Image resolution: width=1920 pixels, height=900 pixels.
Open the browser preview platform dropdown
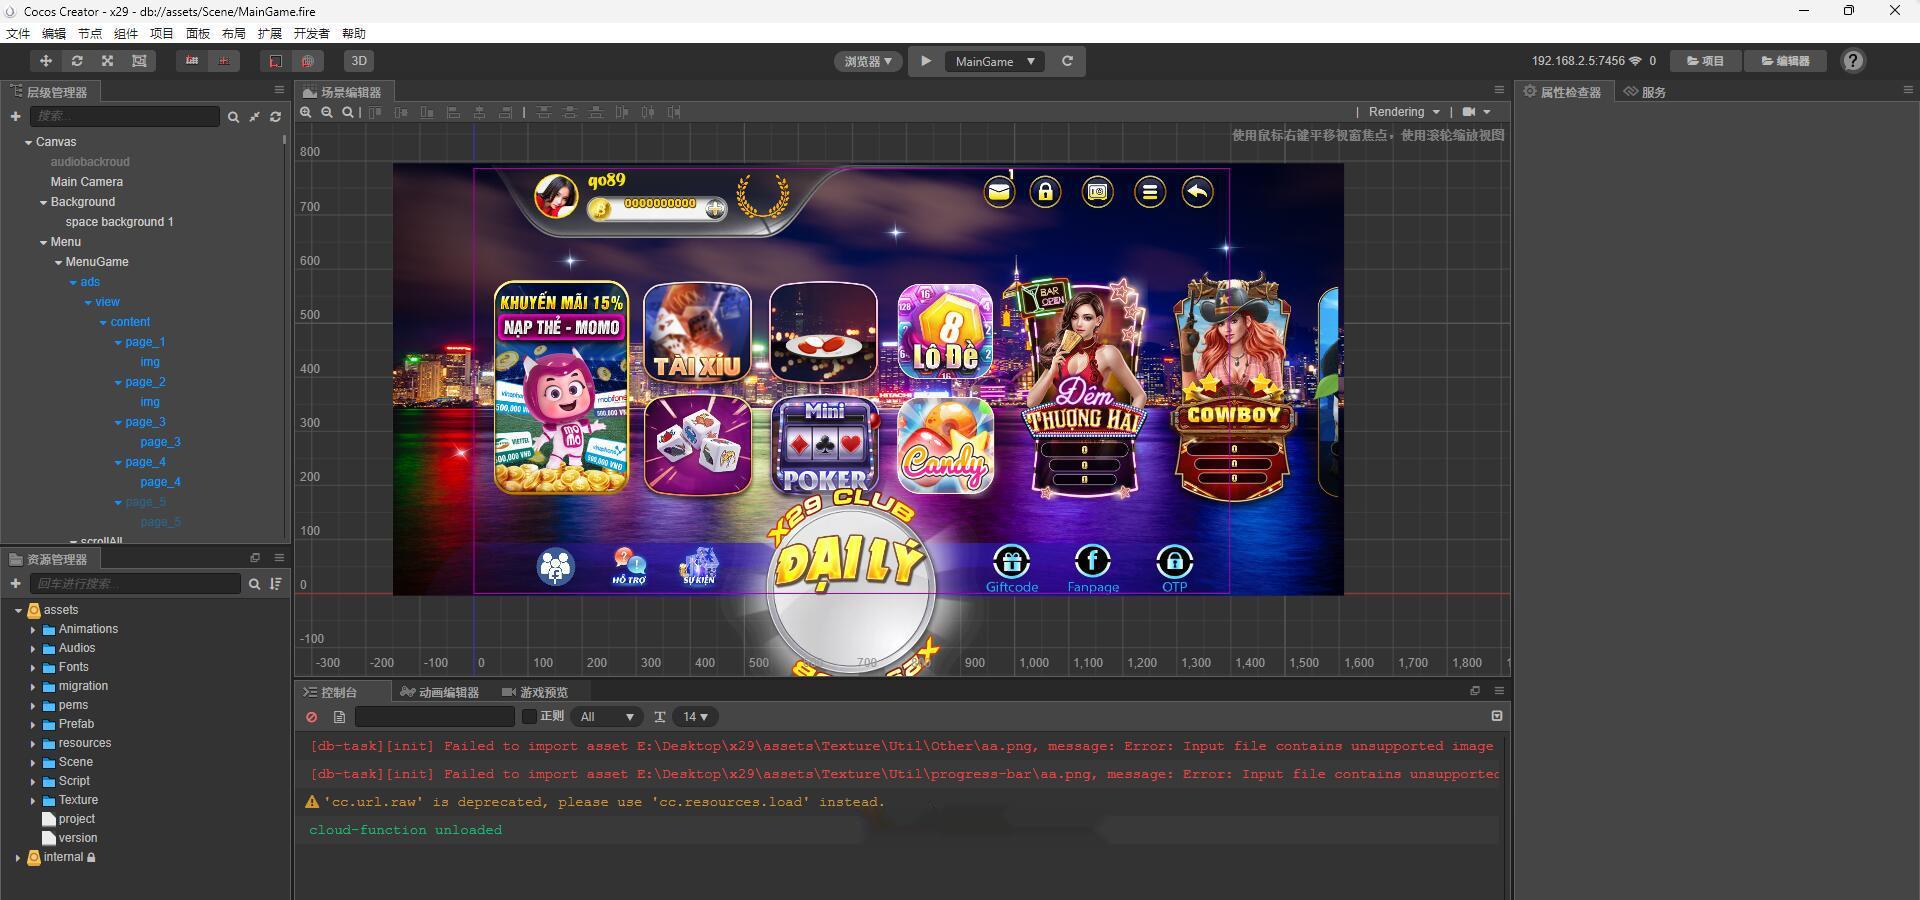pos(868,61)
